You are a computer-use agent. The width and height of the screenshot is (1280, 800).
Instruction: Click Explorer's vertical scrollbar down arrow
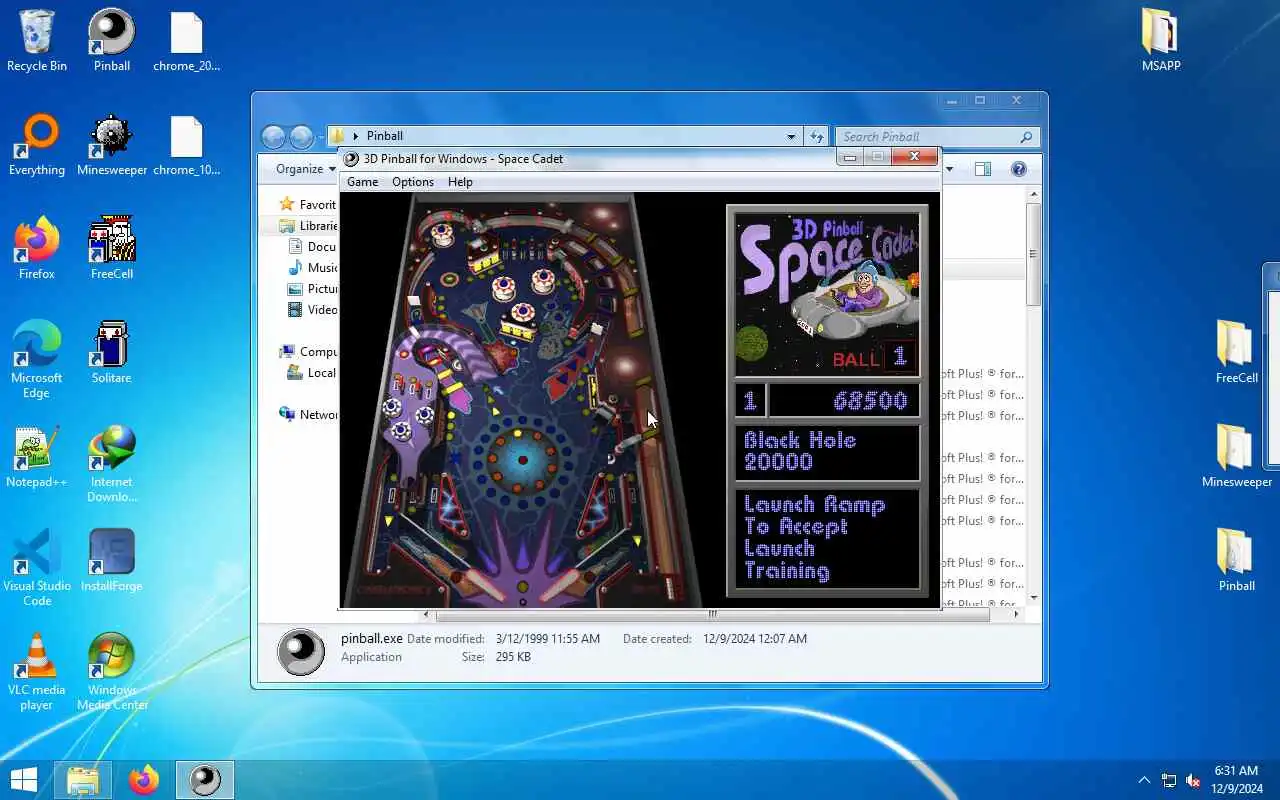pos(1034,597)
